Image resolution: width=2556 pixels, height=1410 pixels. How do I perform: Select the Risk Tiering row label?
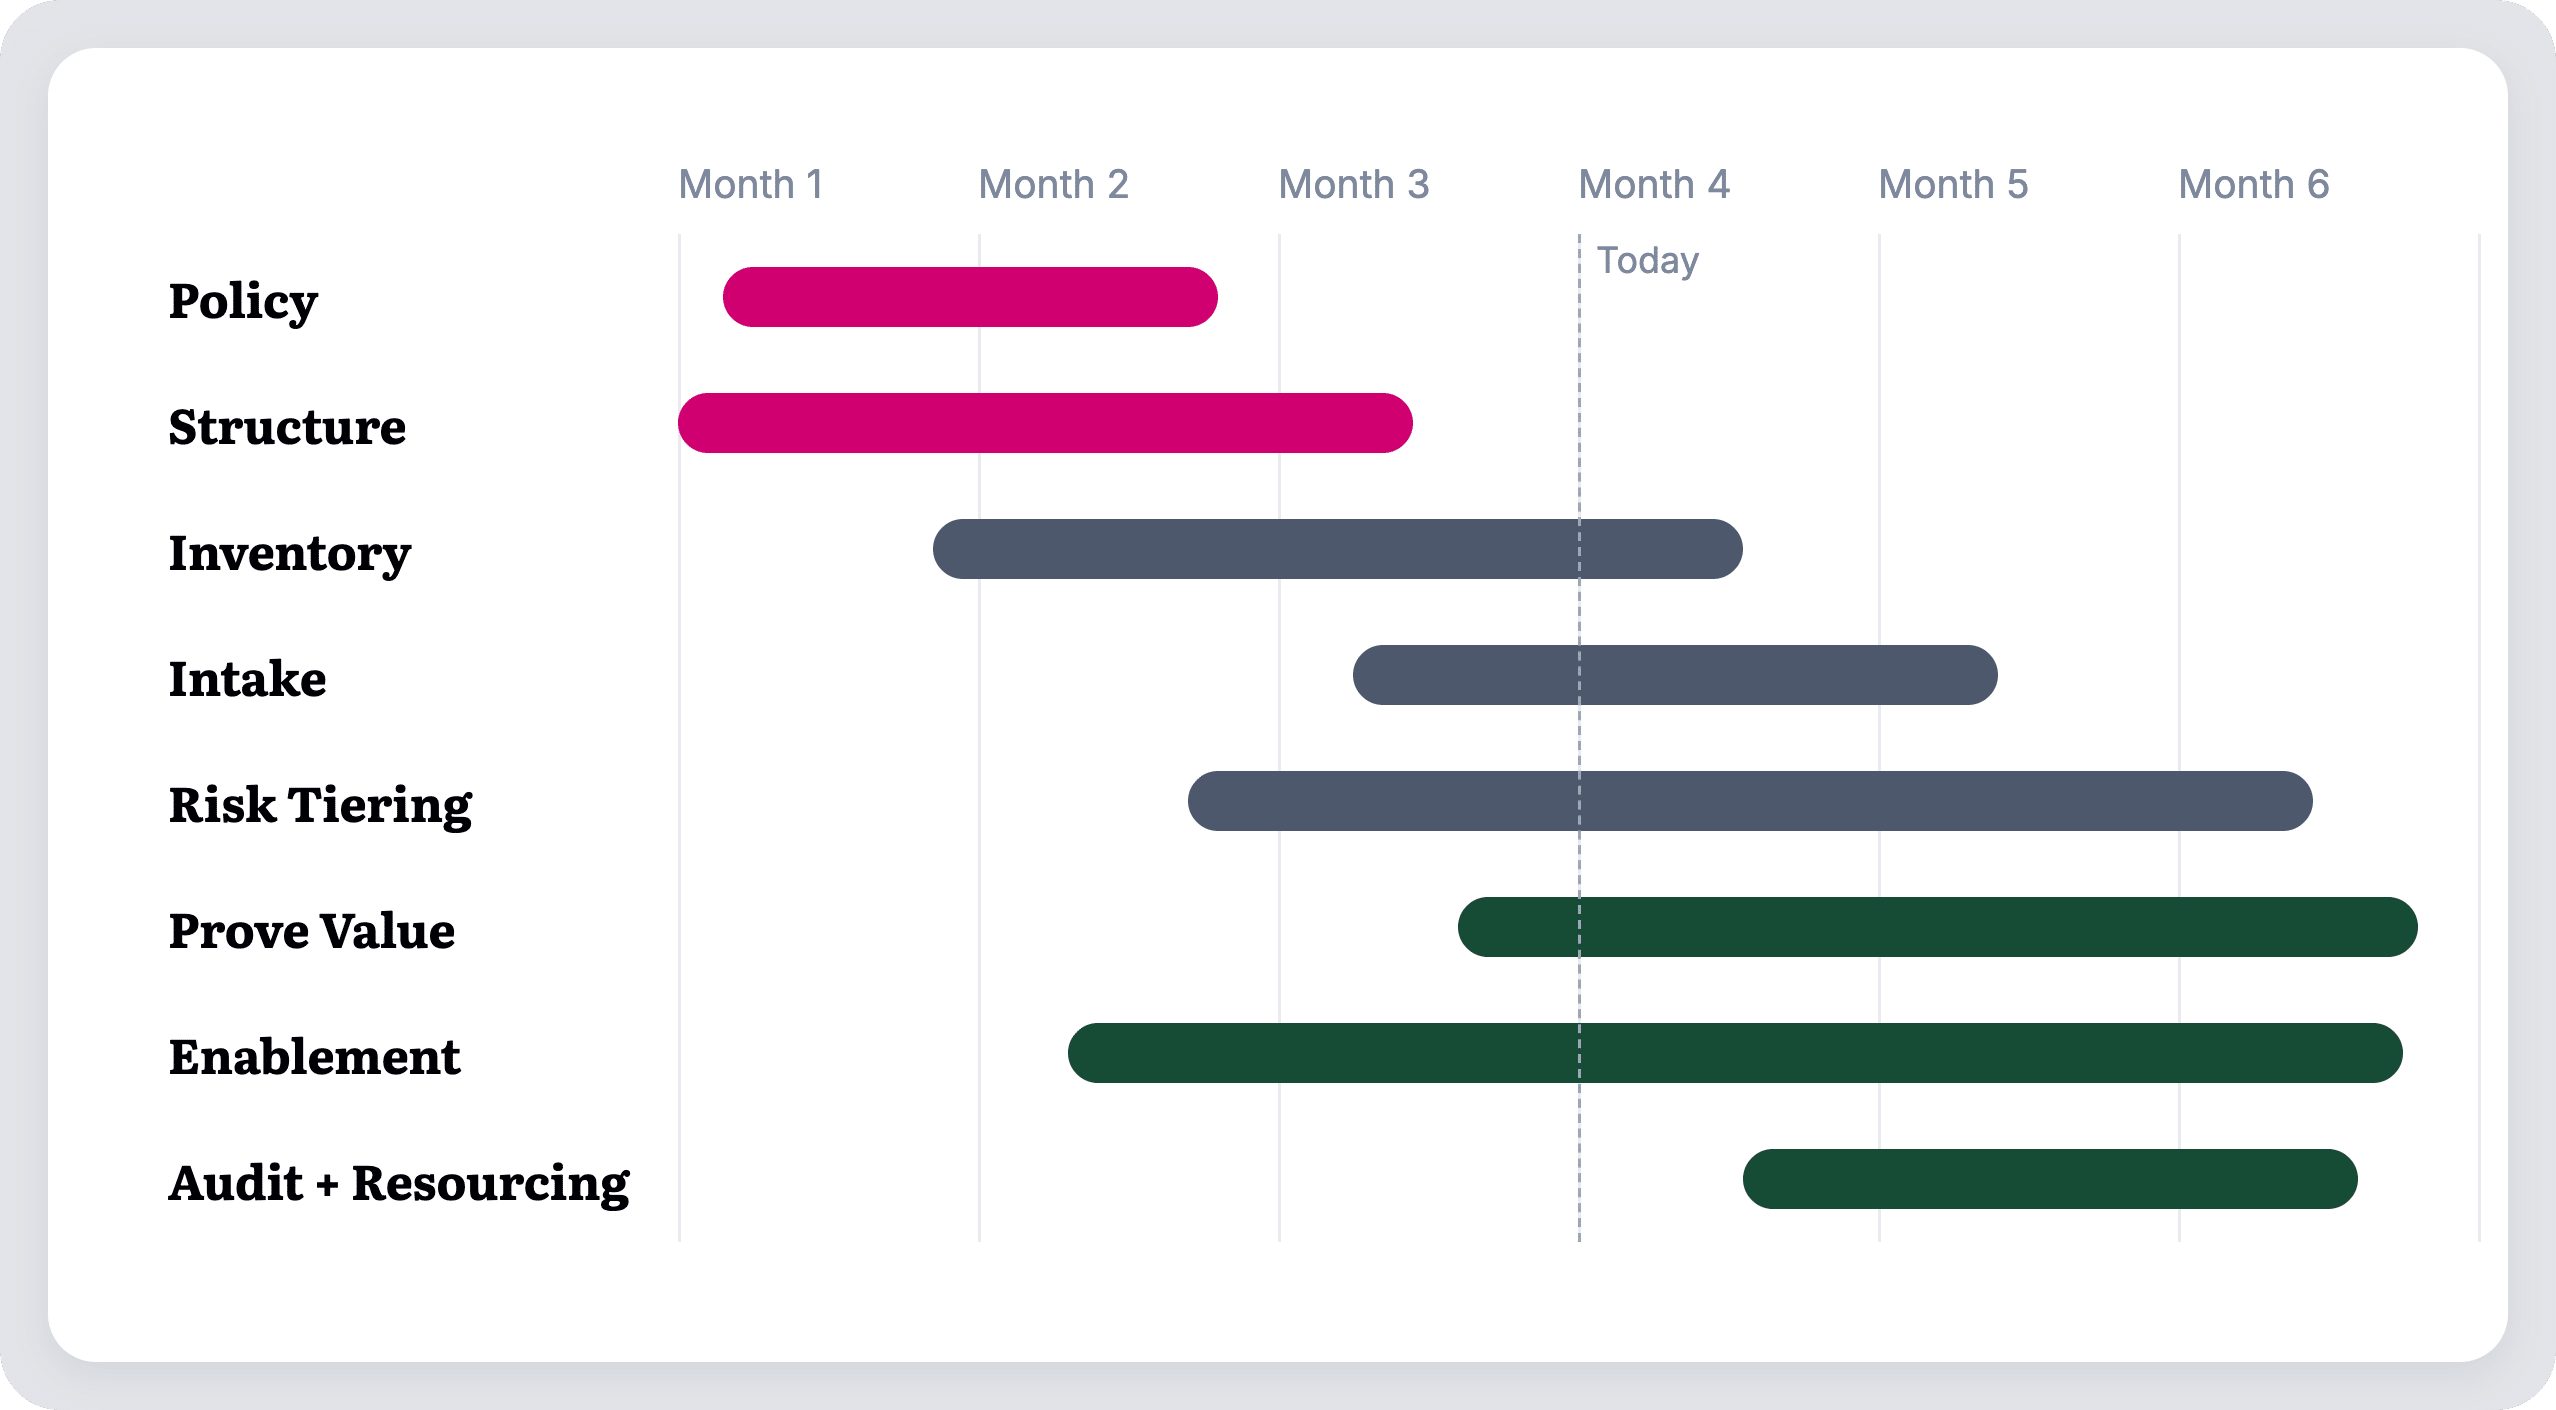[x=320, y=806]
